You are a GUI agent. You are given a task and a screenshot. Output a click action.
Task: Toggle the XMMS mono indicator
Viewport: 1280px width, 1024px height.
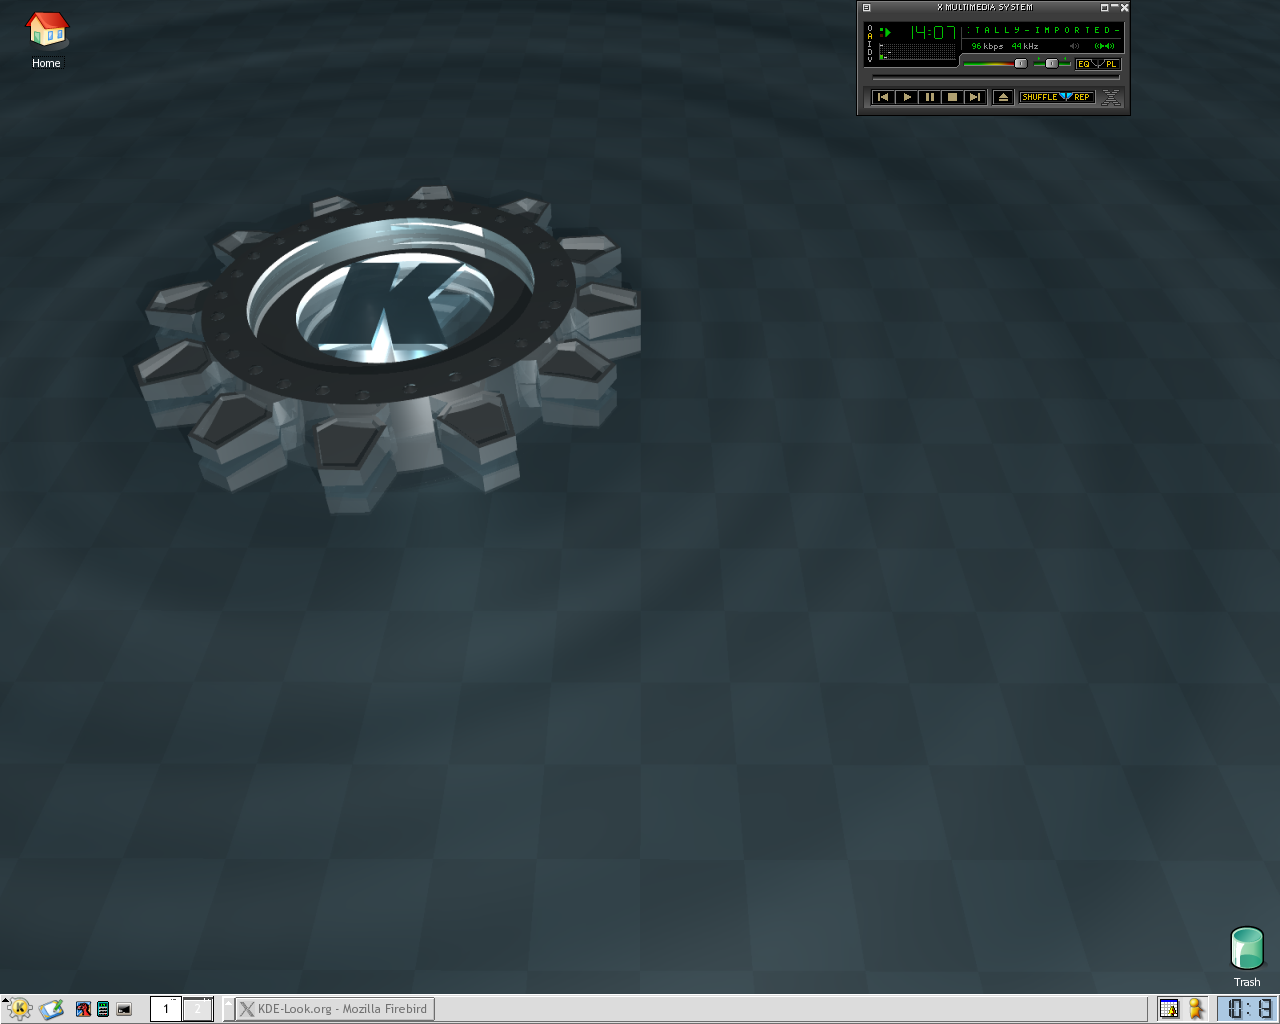click(x=1075, y=46)
